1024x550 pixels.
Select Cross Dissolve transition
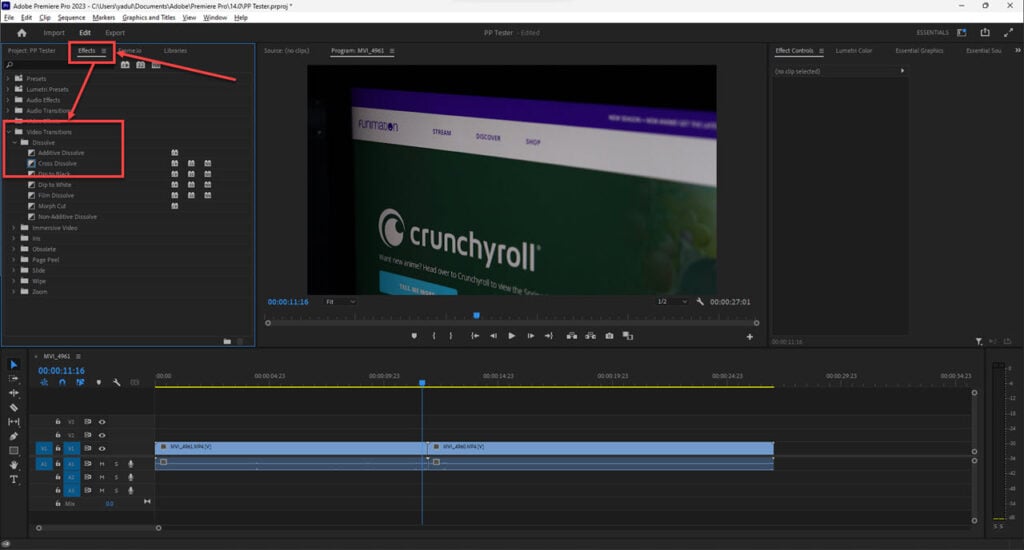click(x=57, y=164)
